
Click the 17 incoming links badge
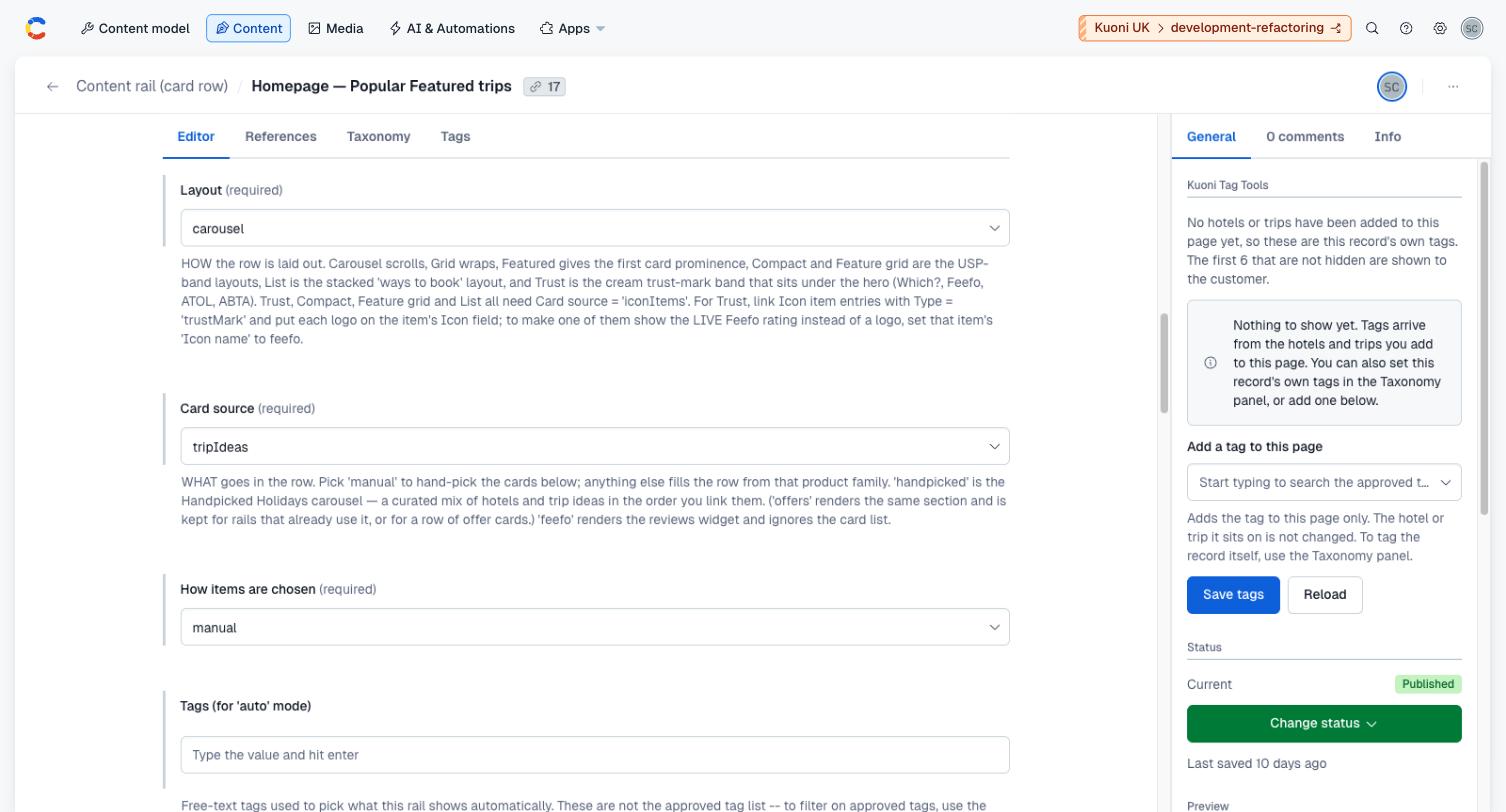[545, 87]
